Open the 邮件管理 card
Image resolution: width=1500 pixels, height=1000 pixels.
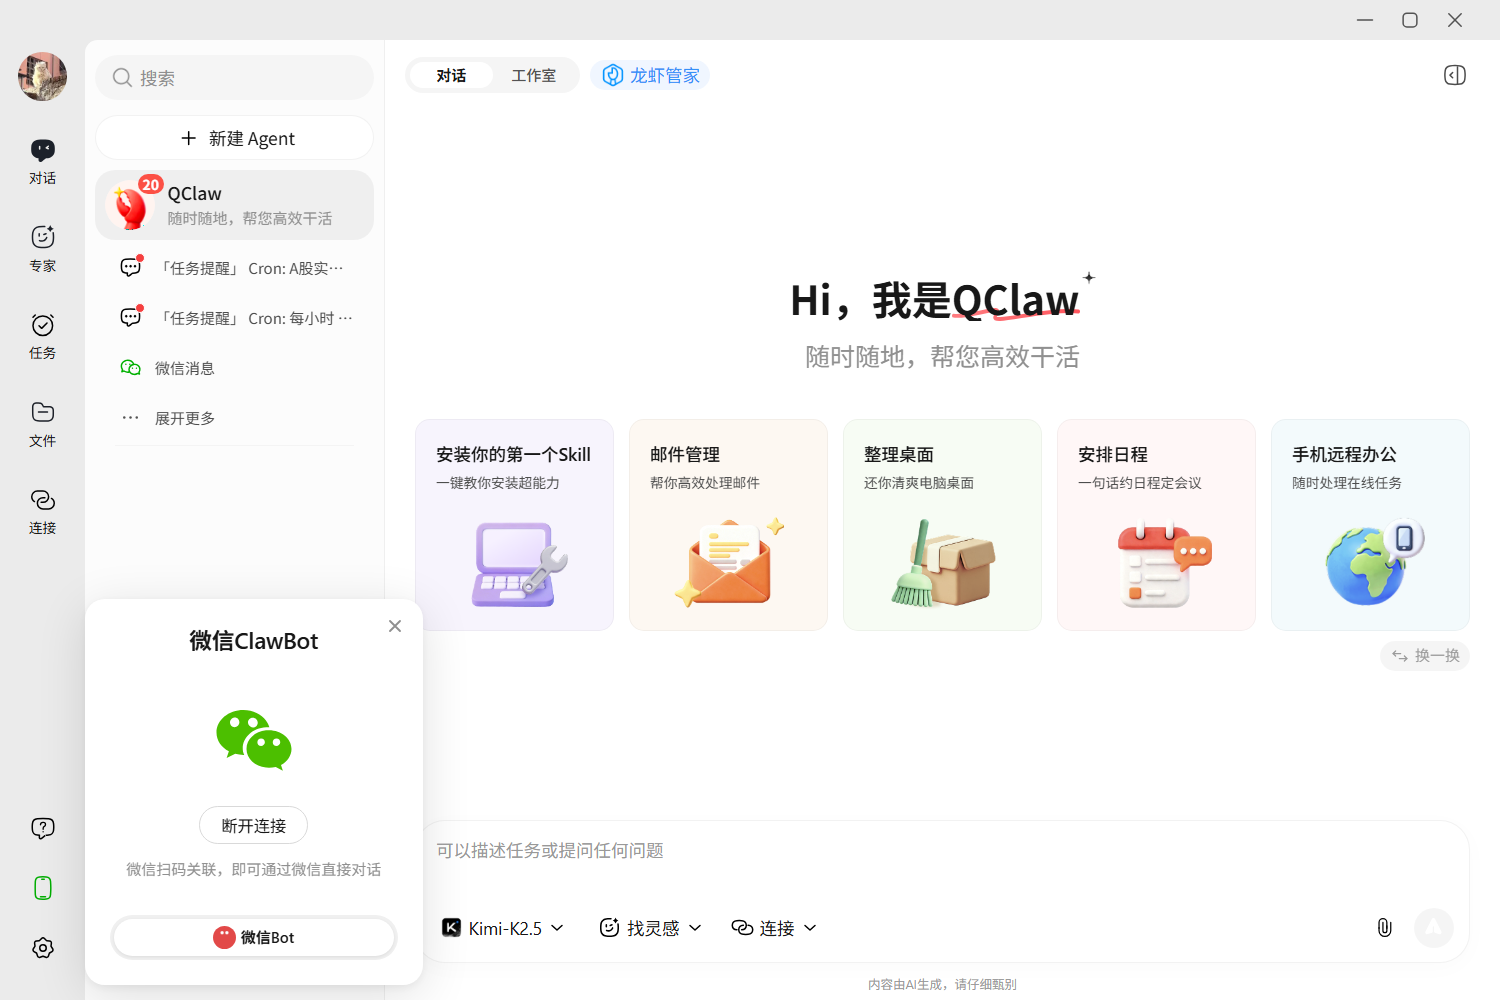point(728,525)
